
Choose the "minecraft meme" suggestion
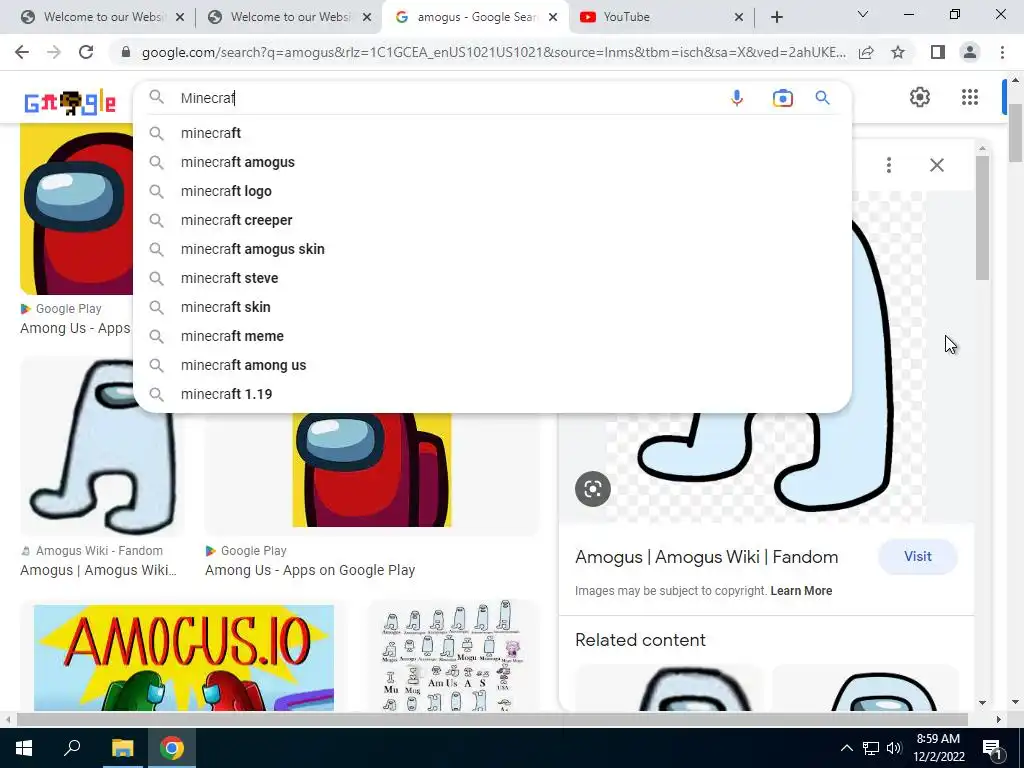click(492, 336)
